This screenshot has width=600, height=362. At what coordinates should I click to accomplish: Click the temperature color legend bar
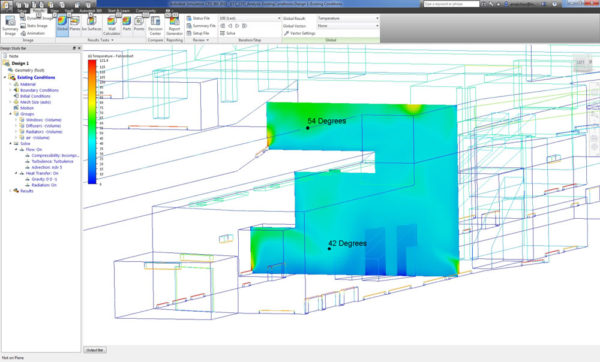coord(92,122)
